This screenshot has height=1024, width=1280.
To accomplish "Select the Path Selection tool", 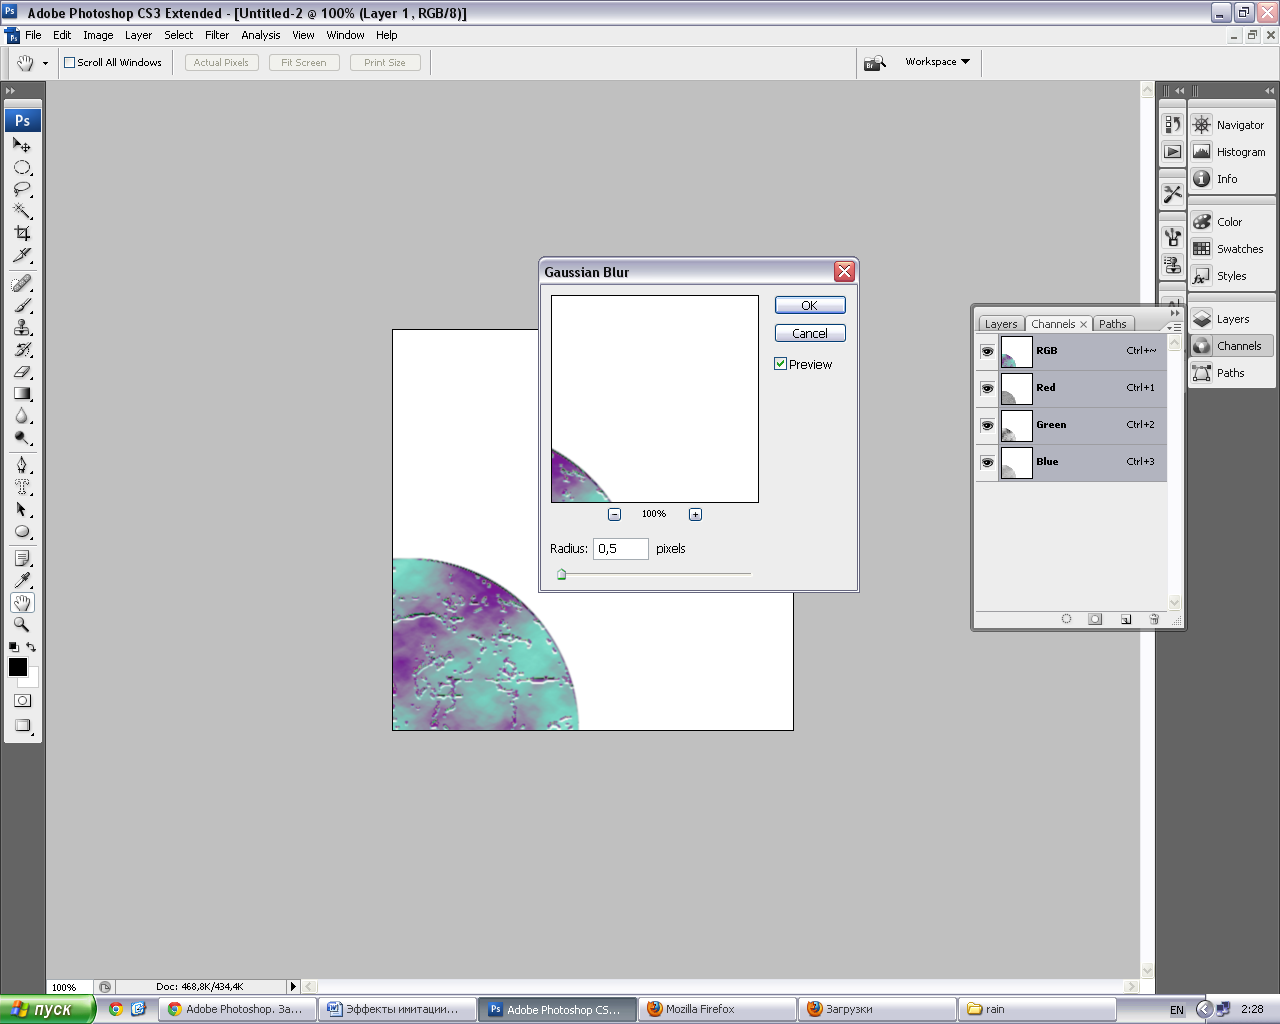I will [x=22, y=509].
